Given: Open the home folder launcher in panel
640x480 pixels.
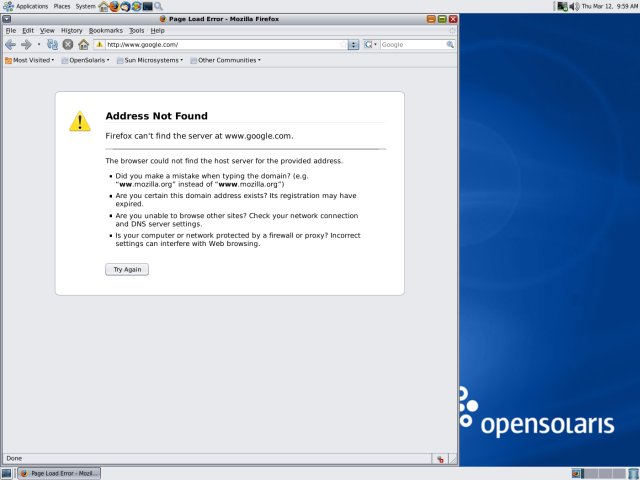Looking at the screenshot, I should [104, 7].
